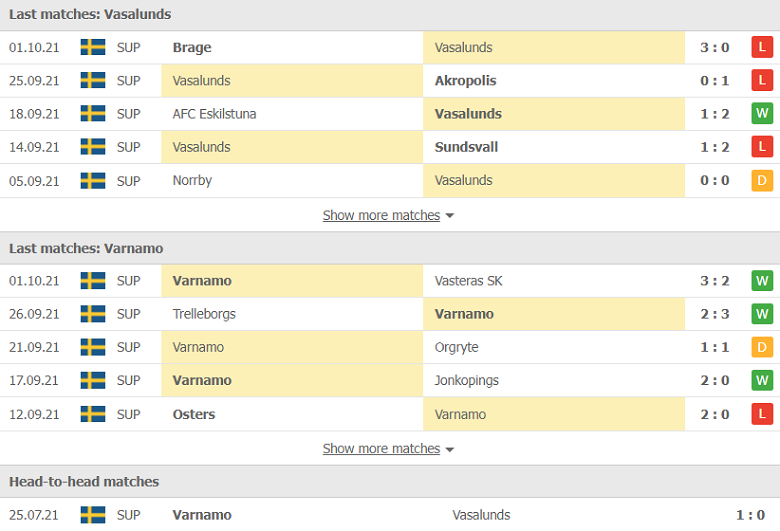Screen dimensions: 780x531
Task: Select the 1:0 head-to-head score
Action: pyautogui.click(x=750, y=515)
